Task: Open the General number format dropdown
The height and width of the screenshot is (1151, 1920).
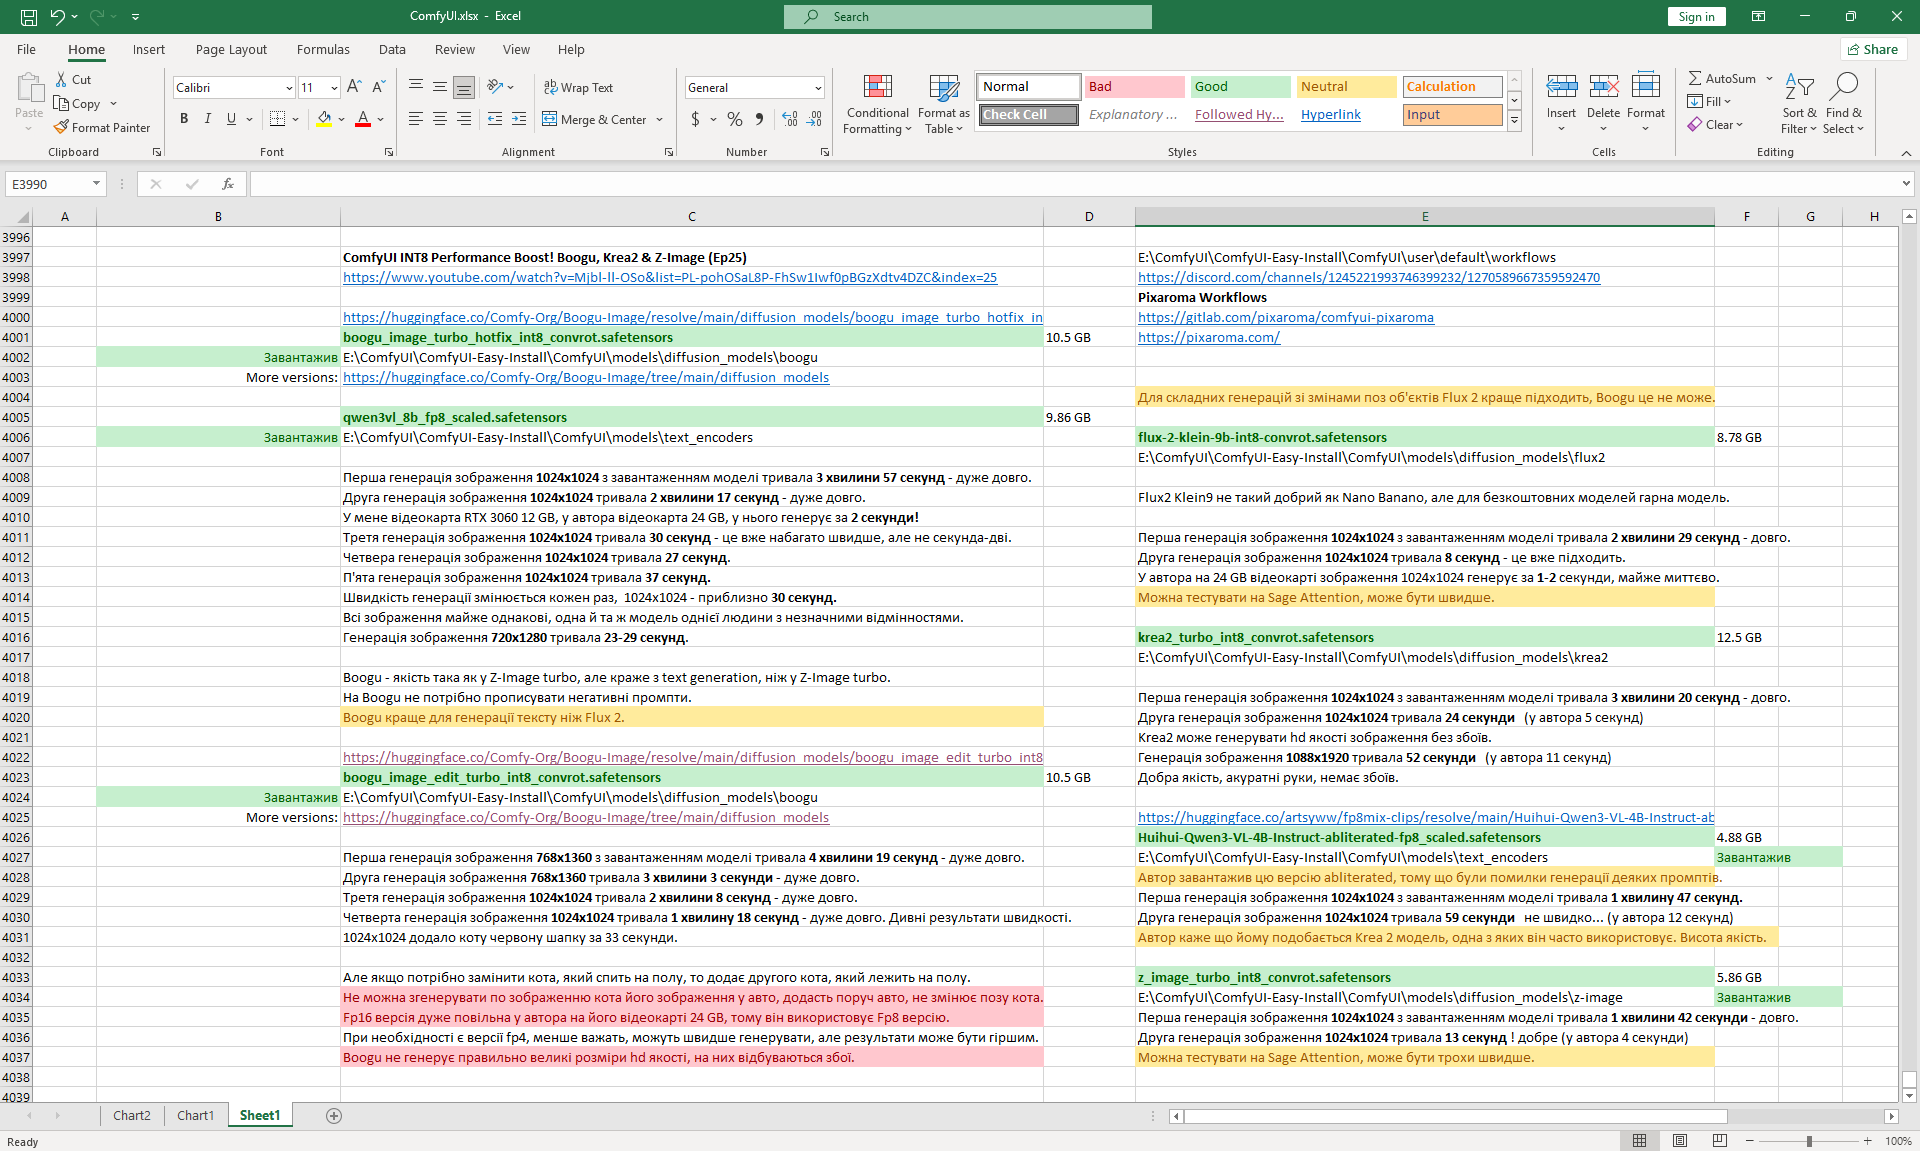Action: (x=817, y=88)
